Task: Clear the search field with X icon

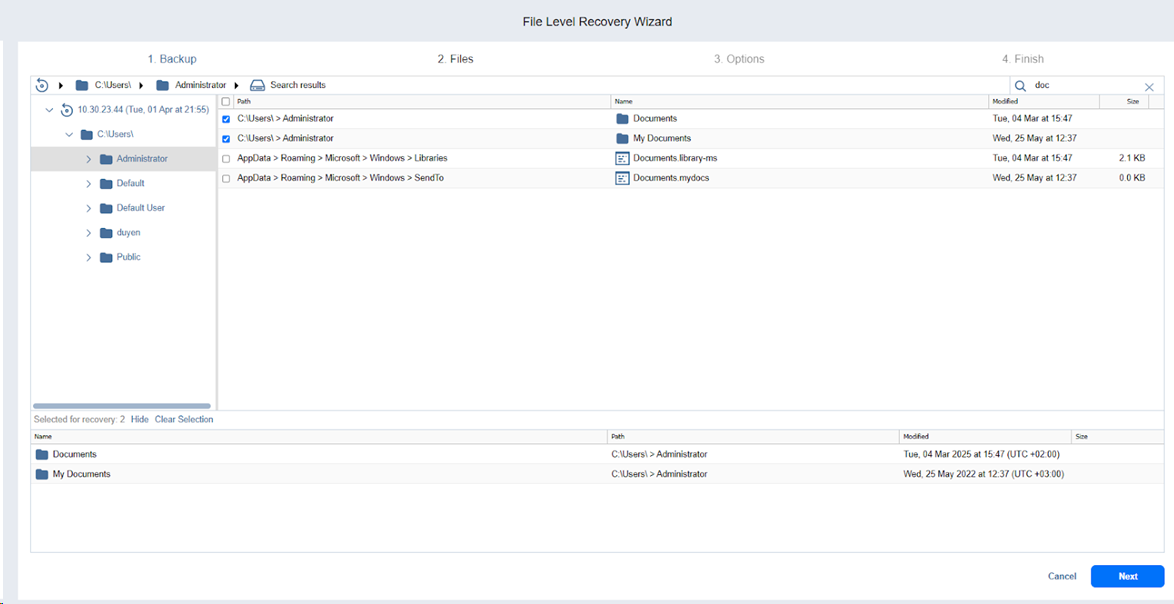Action: (x=1149, y=87)
